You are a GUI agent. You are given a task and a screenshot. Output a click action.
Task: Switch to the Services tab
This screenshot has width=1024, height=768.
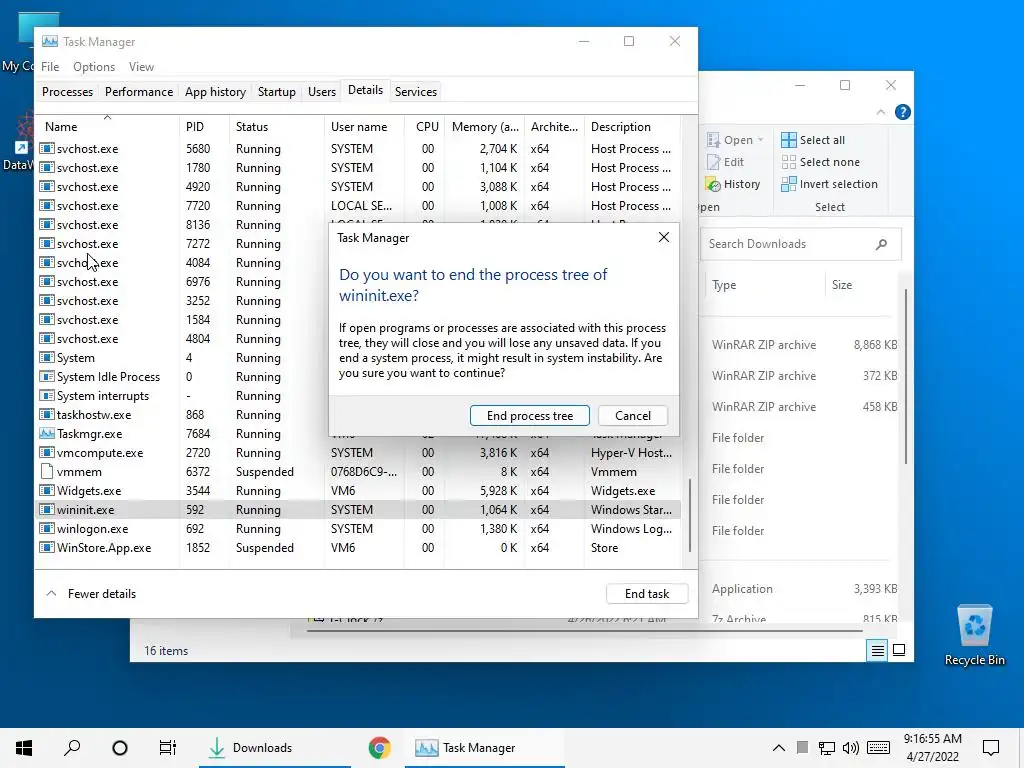pyautogui.click(x=415, y=91)
